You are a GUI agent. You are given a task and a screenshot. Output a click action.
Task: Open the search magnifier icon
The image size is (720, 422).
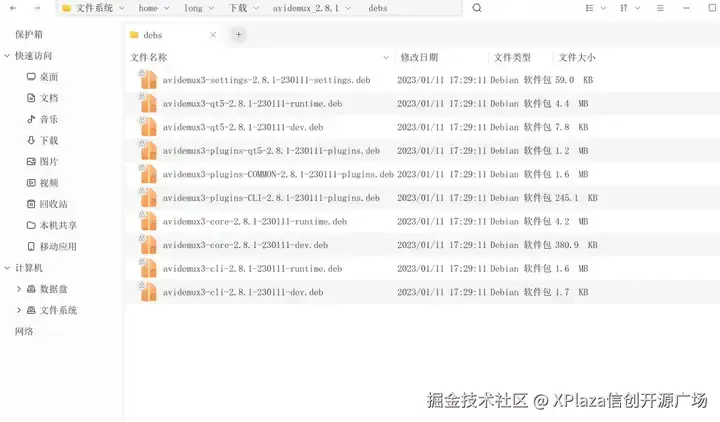[477, 8]
